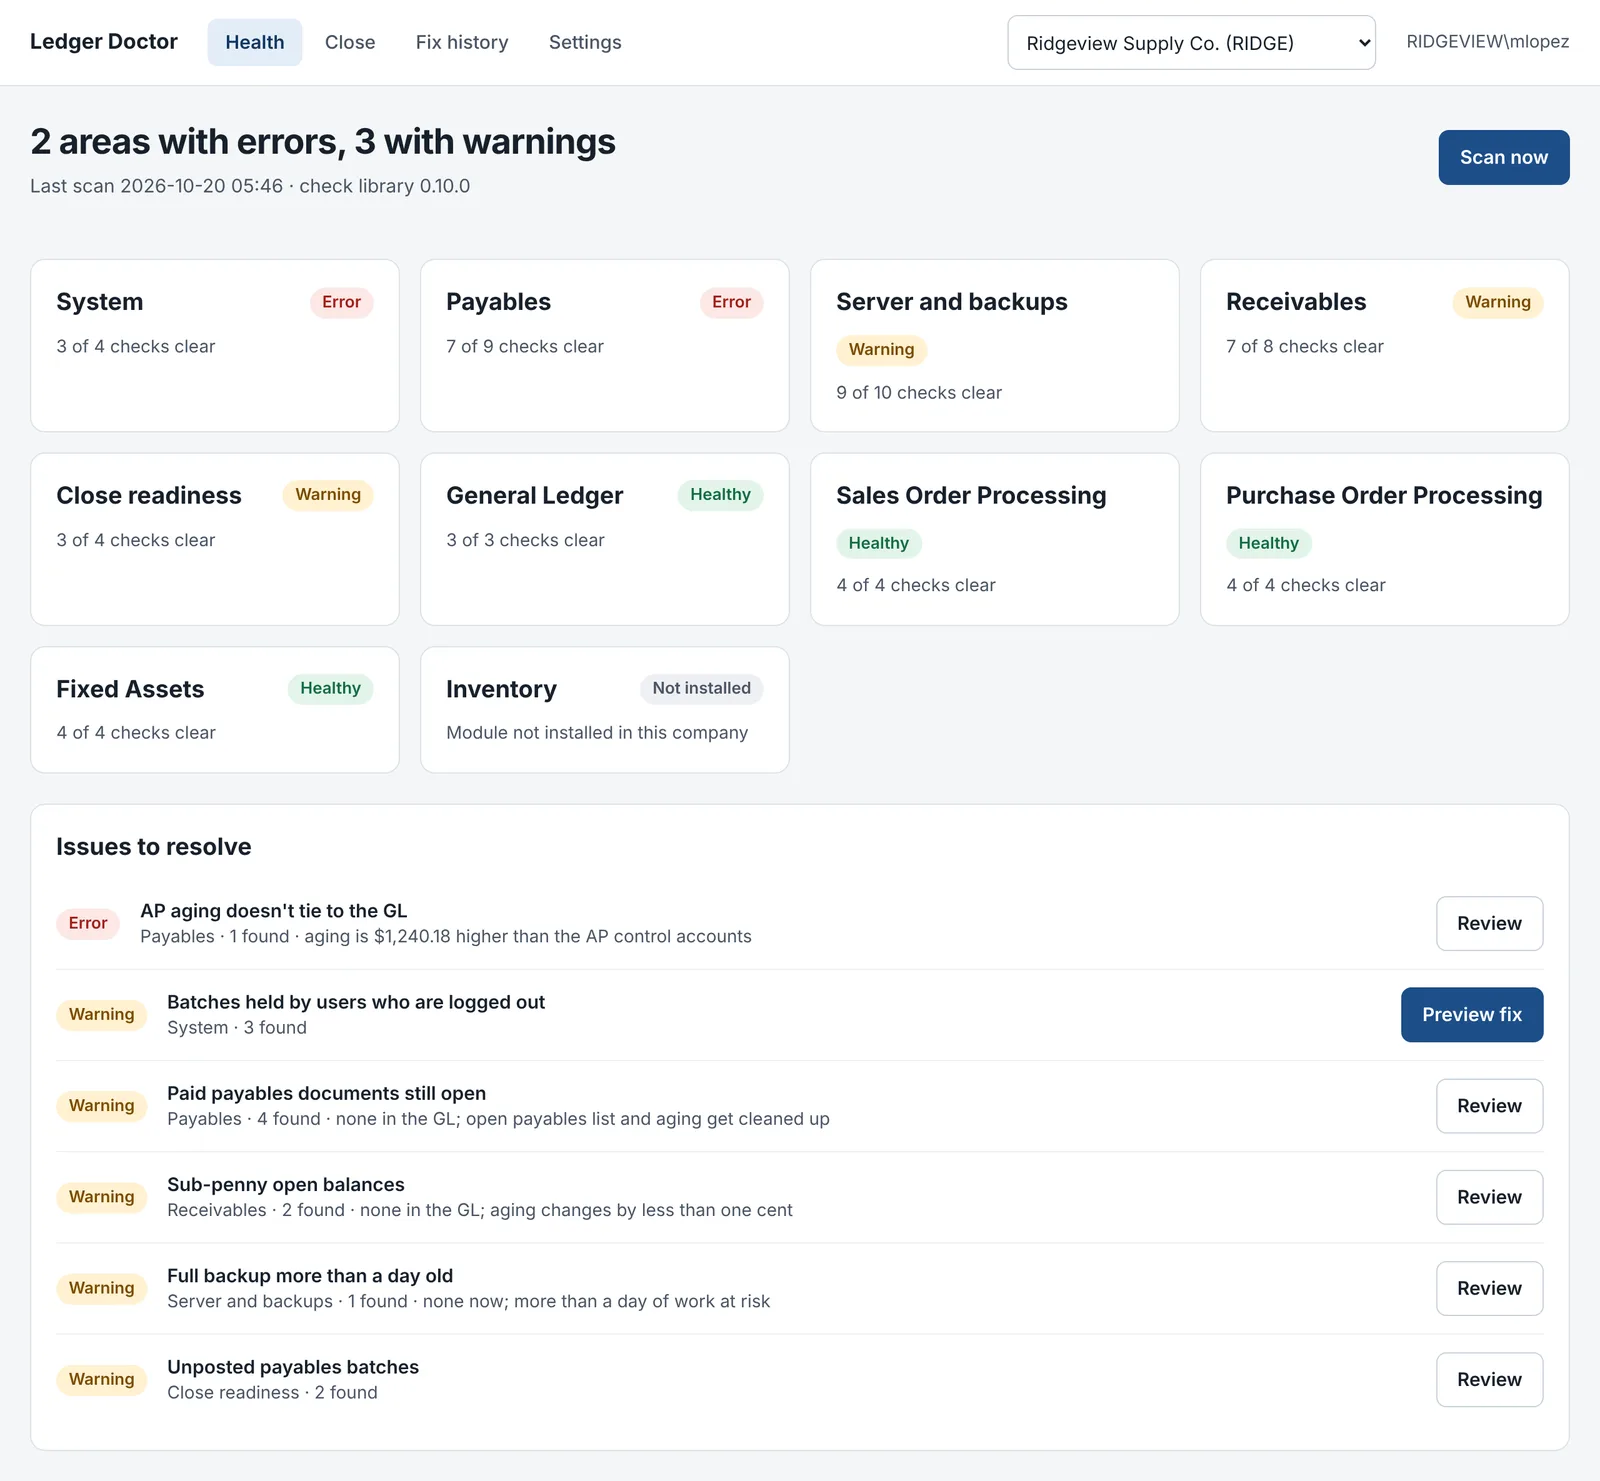Review the AP aging doesn't tie issue
1600x1481 pixels.
pyautogui.click(x=1490, y=924)
